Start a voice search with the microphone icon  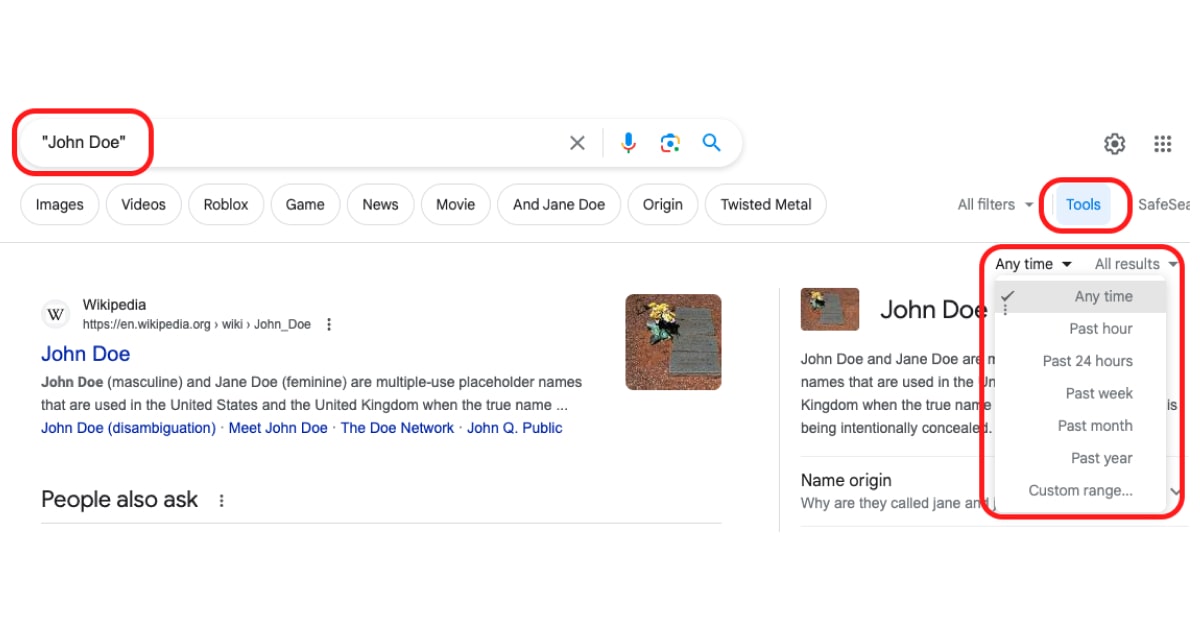click(x=628, y=143)
